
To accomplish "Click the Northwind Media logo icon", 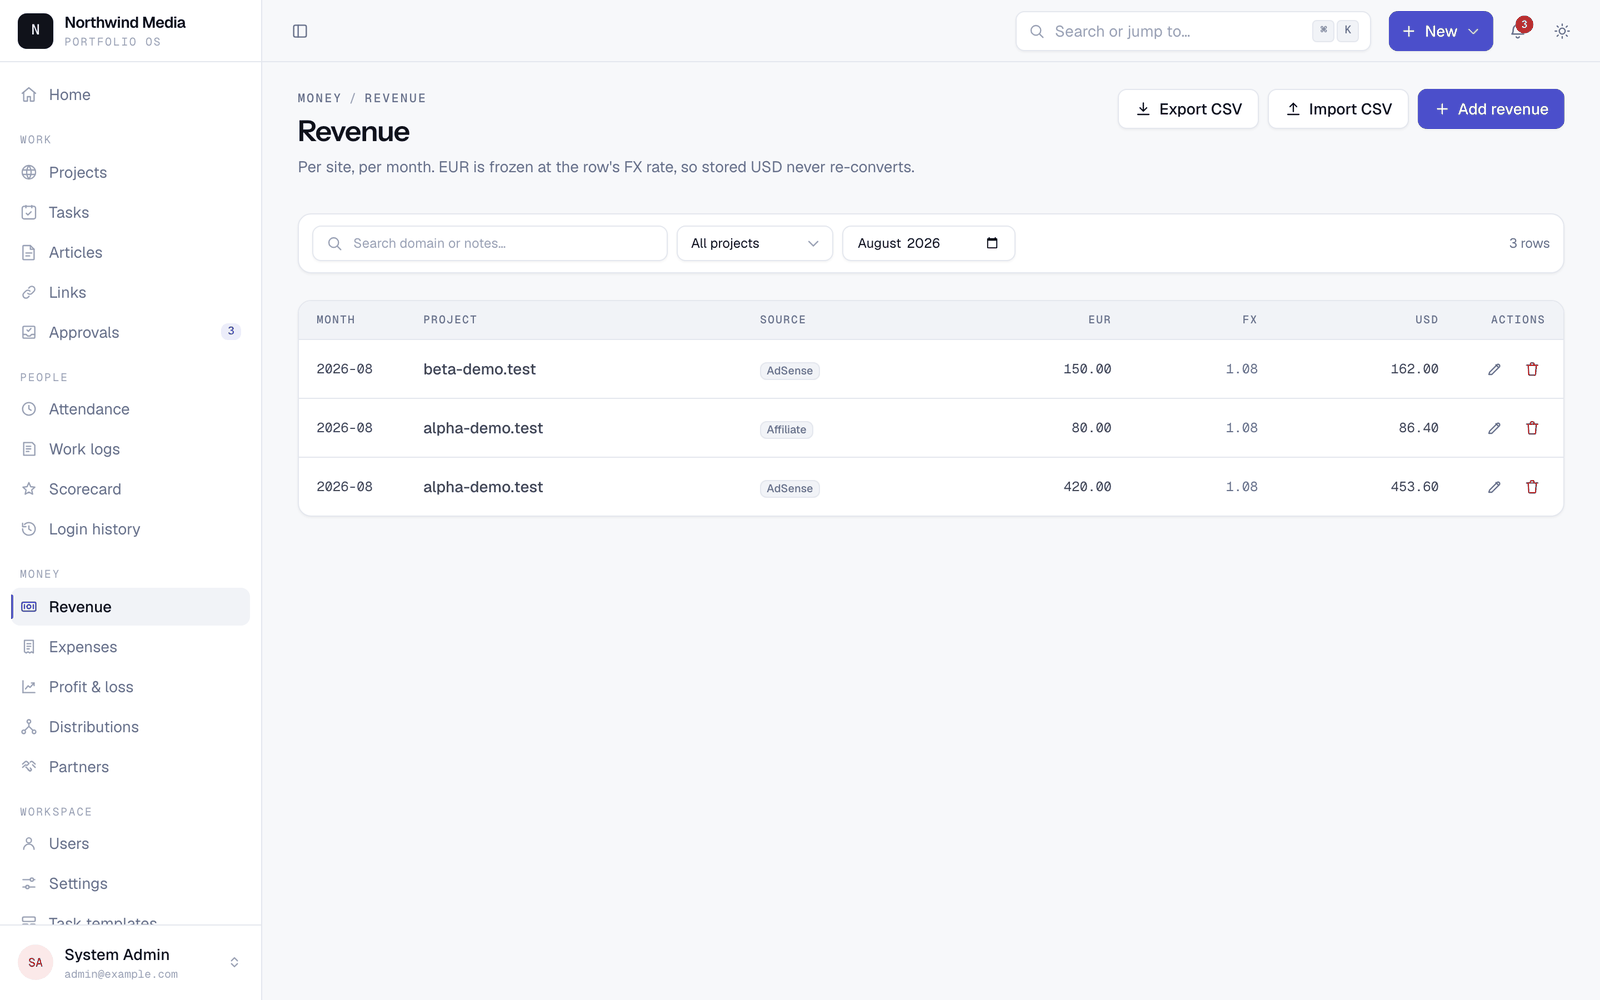I will coord(35,31).
